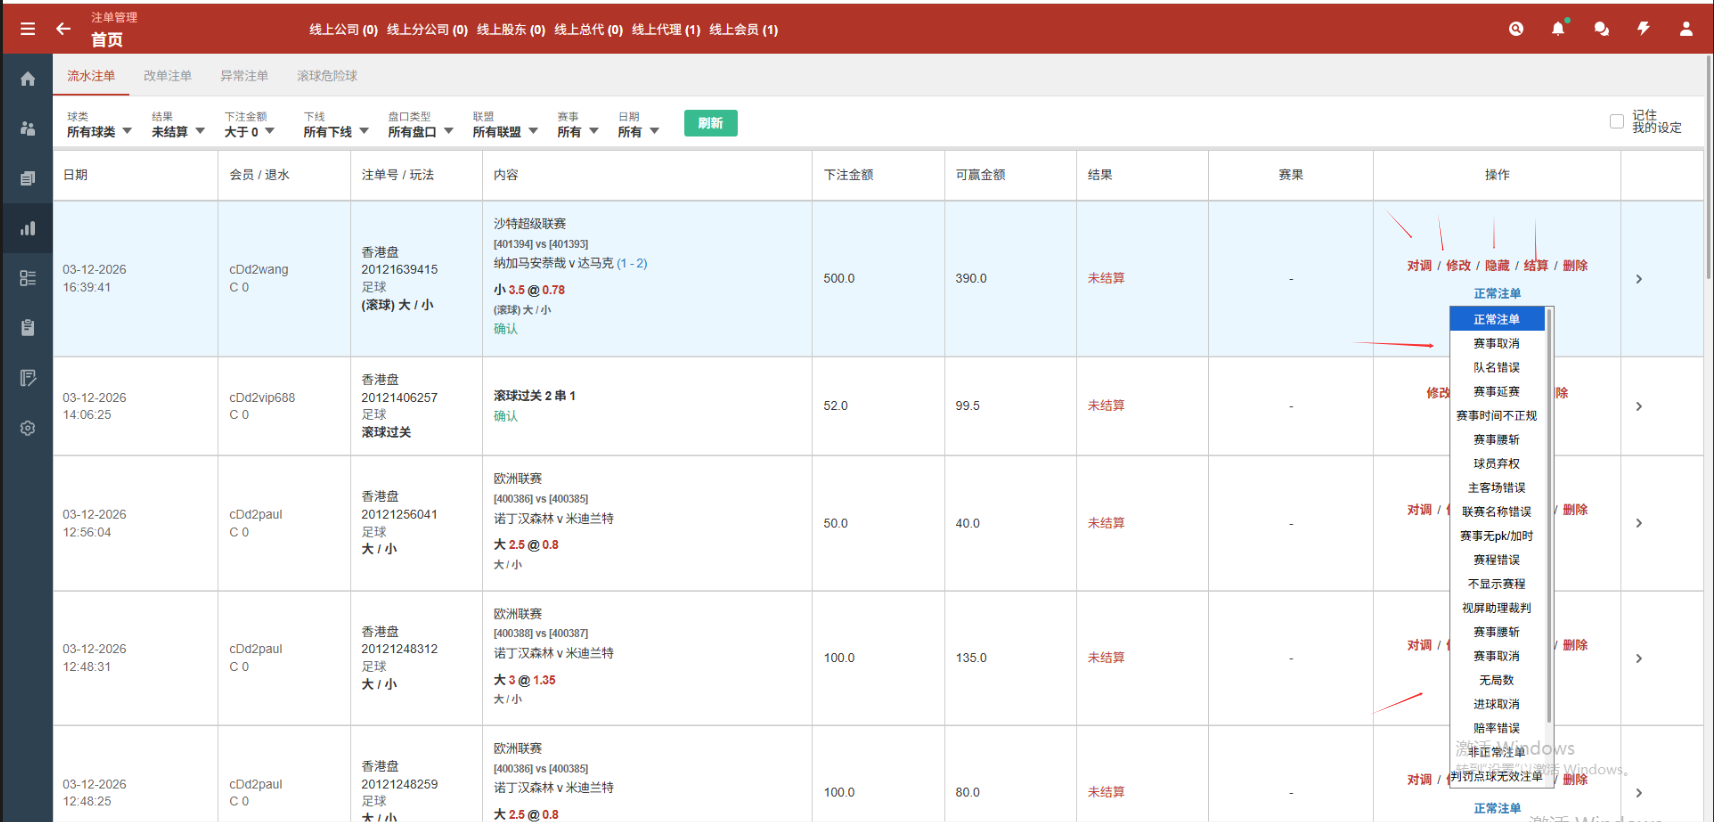Click the 删除 link in the first row
The width and height of the screenshot is (1714, 822).
point(1575,266)
